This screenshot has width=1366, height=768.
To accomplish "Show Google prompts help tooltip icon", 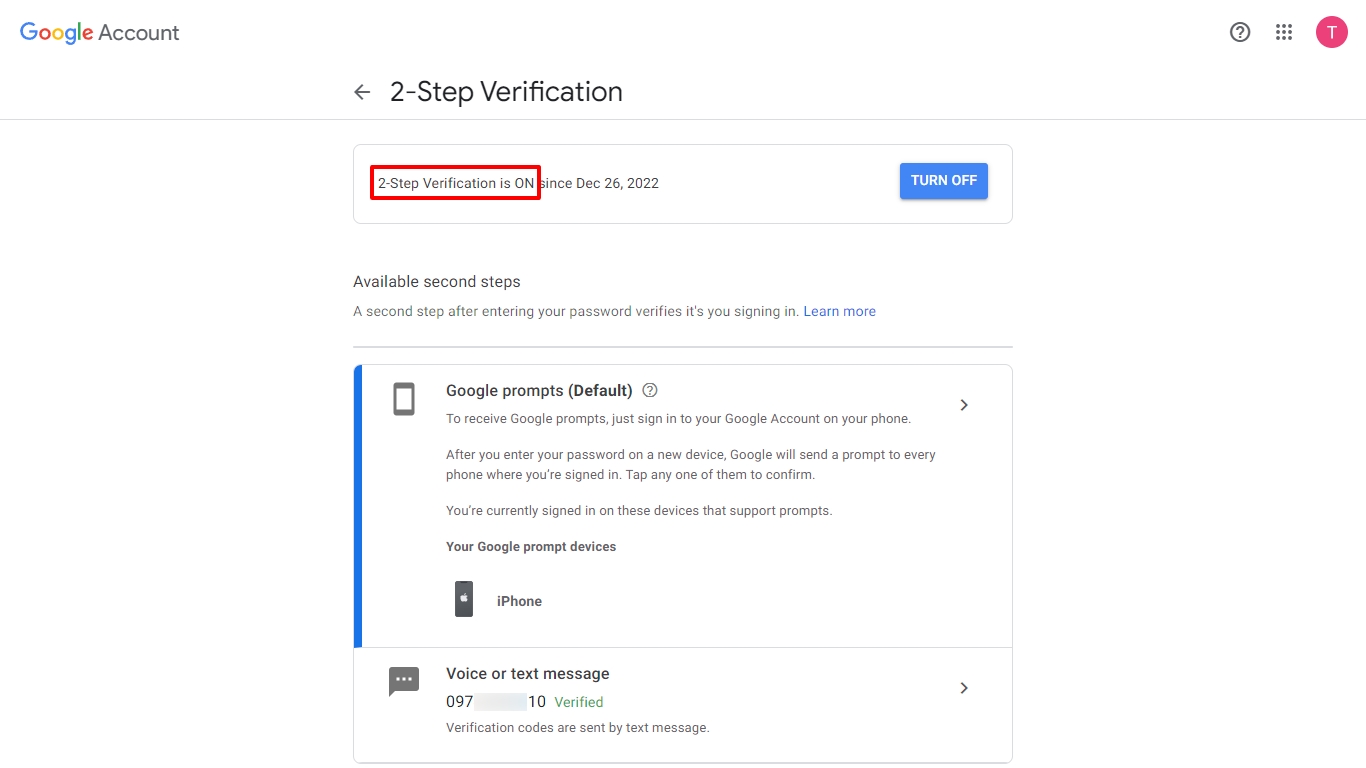I will tap(650, 390).
